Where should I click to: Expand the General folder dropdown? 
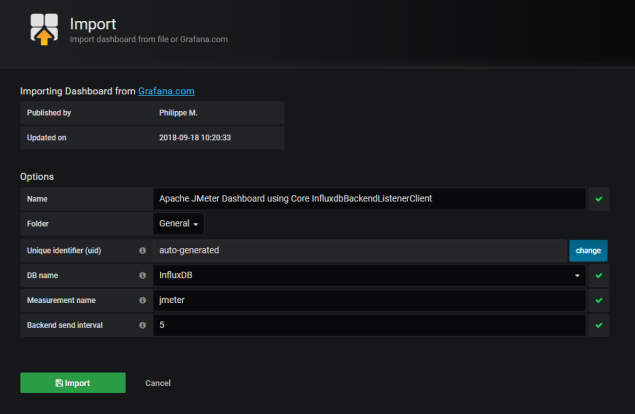tap(180, 224)
